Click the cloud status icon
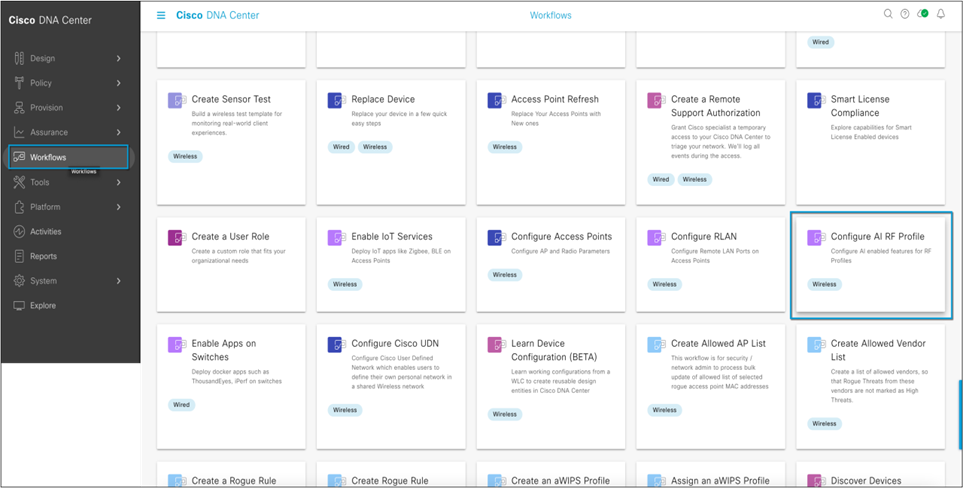 [x=922, y=14]
